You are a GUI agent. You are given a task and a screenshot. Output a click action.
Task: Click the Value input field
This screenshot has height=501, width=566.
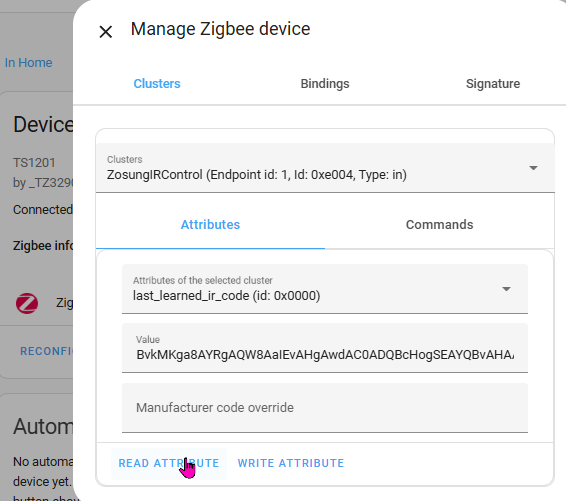coord(325,348)
